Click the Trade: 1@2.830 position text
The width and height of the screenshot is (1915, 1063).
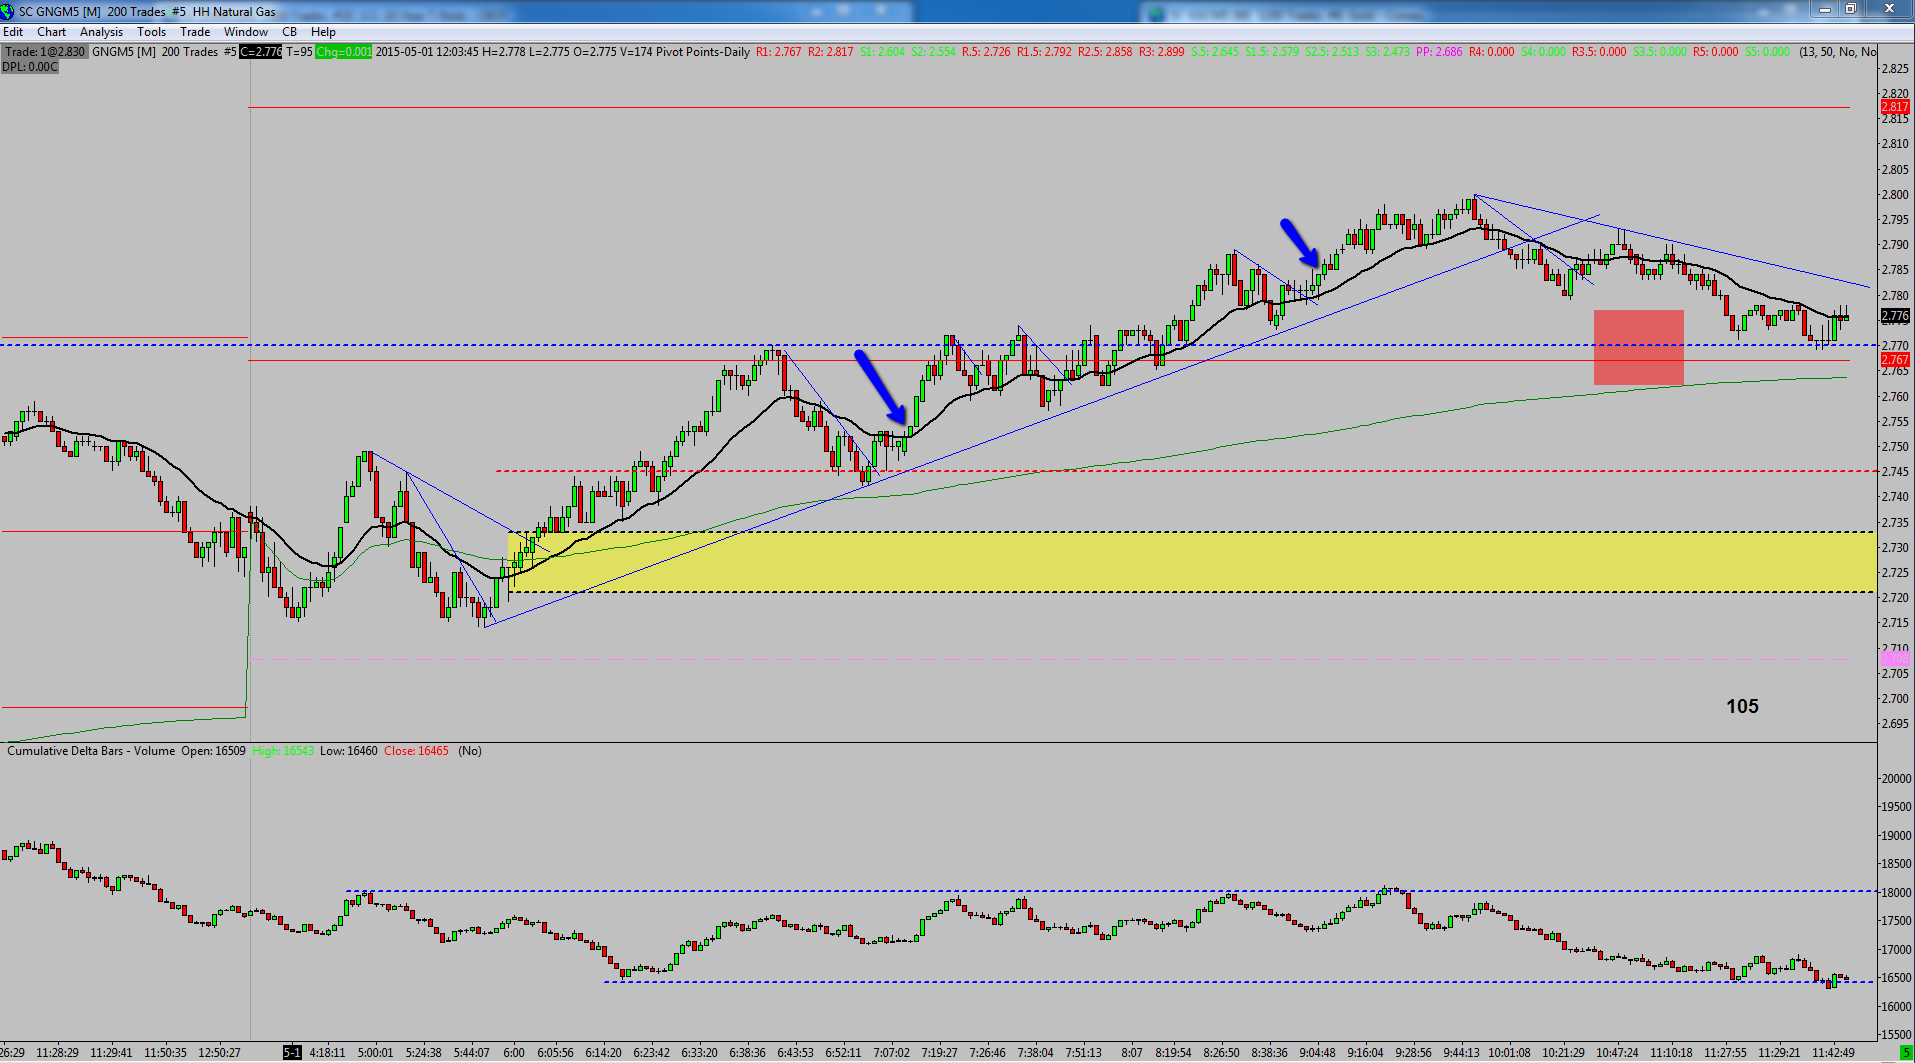tap(45, 52)
